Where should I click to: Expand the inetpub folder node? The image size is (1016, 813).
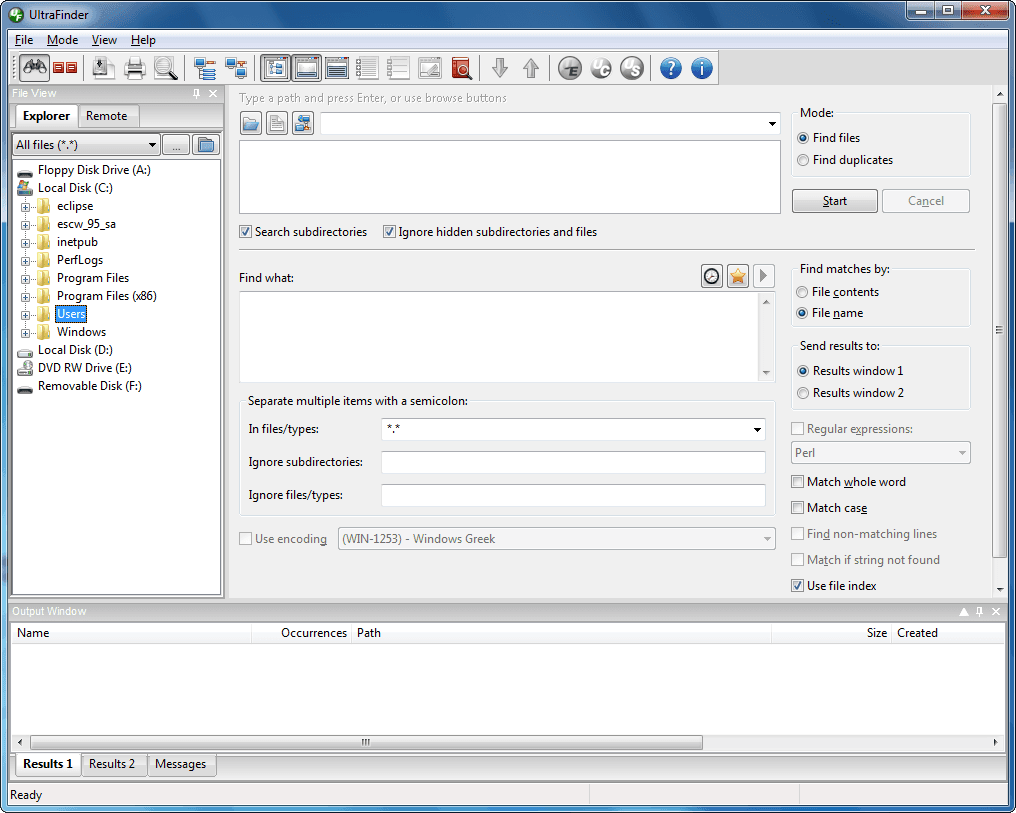[x=25, y=244]
